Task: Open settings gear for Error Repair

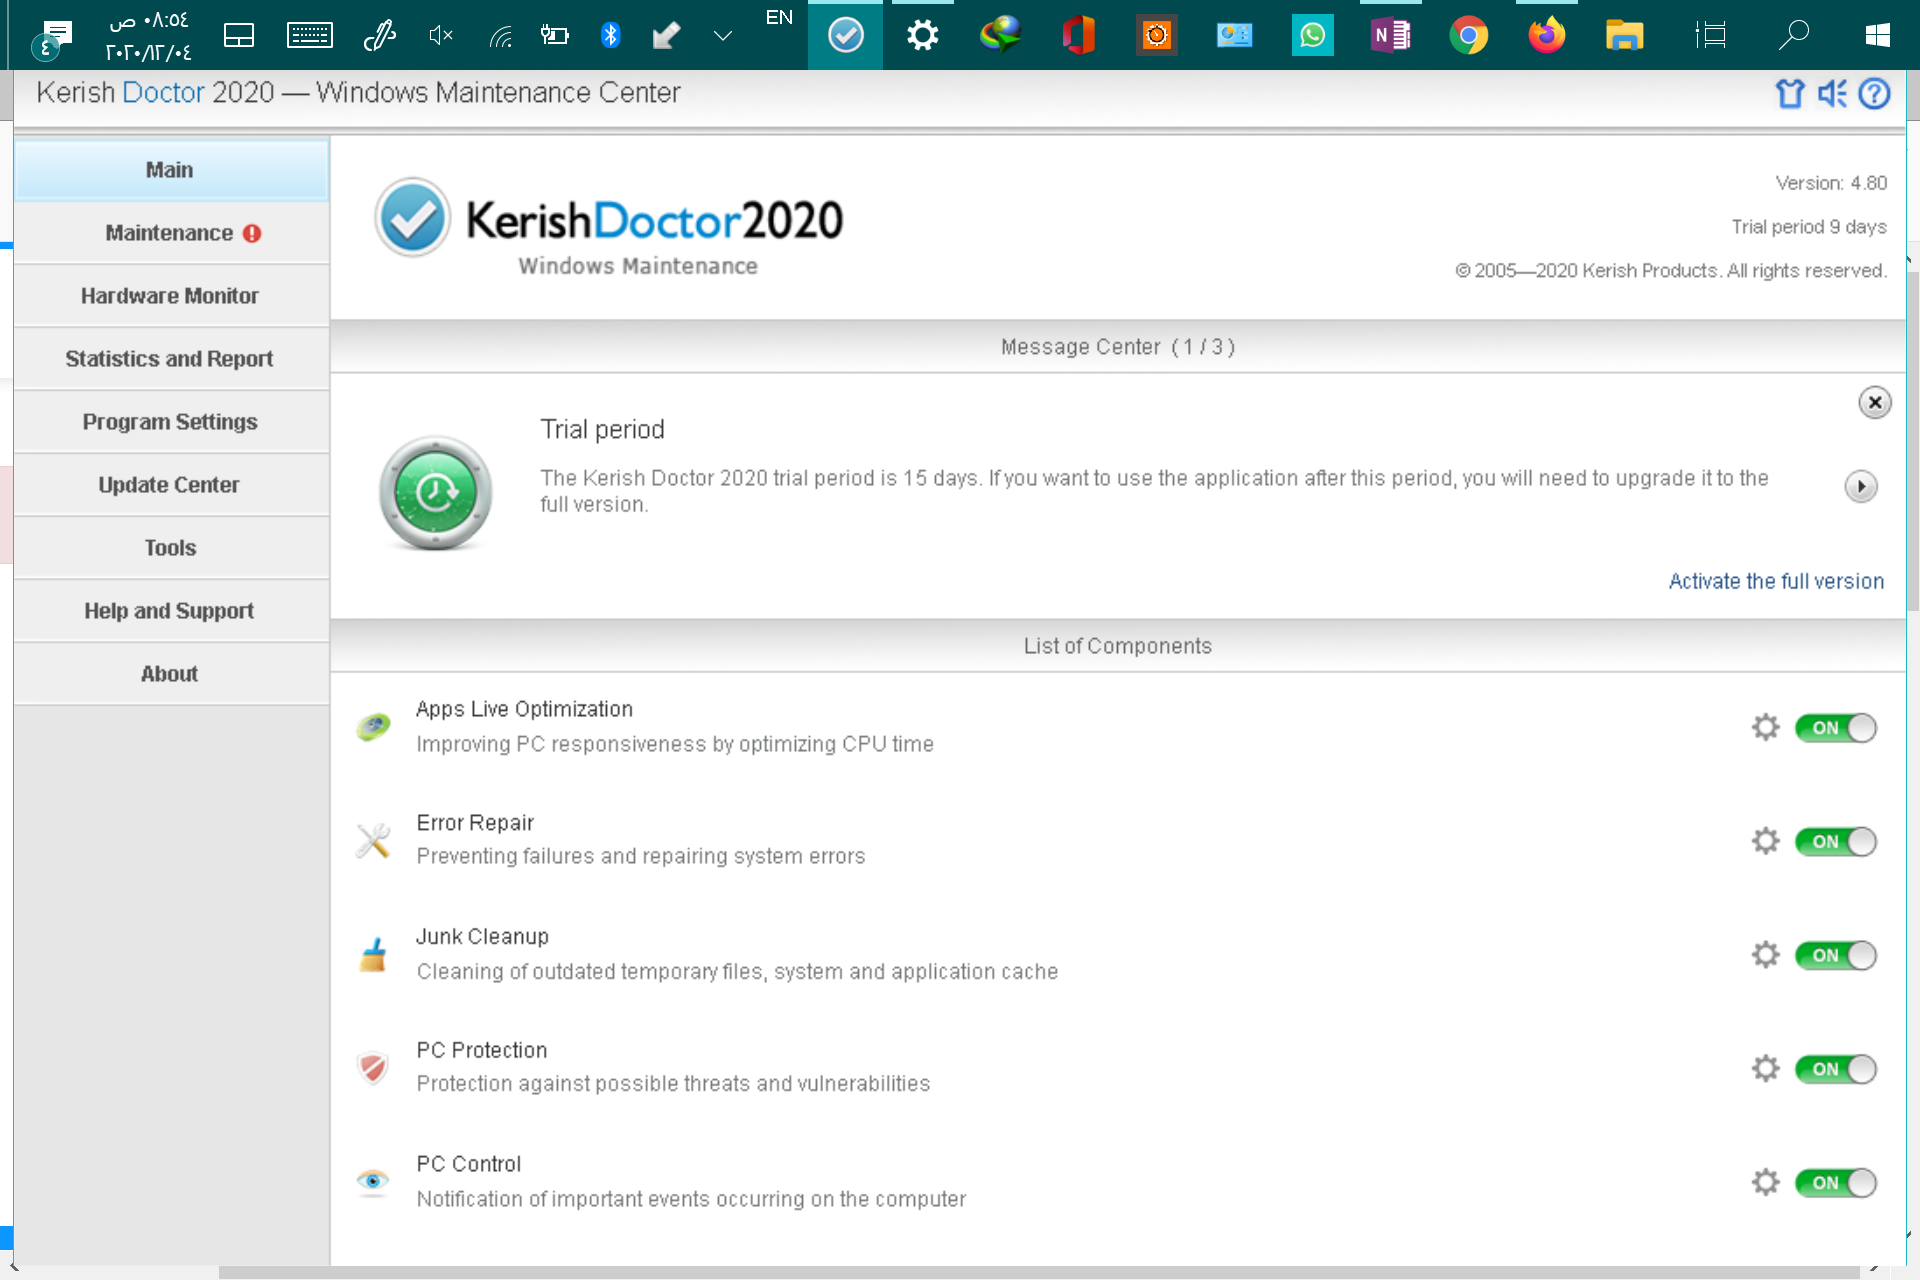Action: [1765, 841]
